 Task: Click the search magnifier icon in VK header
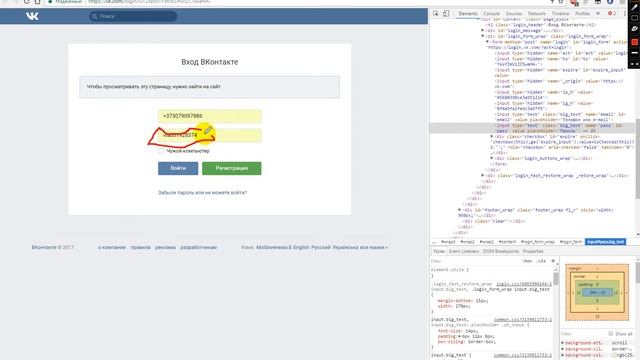[x=94, y=16]
